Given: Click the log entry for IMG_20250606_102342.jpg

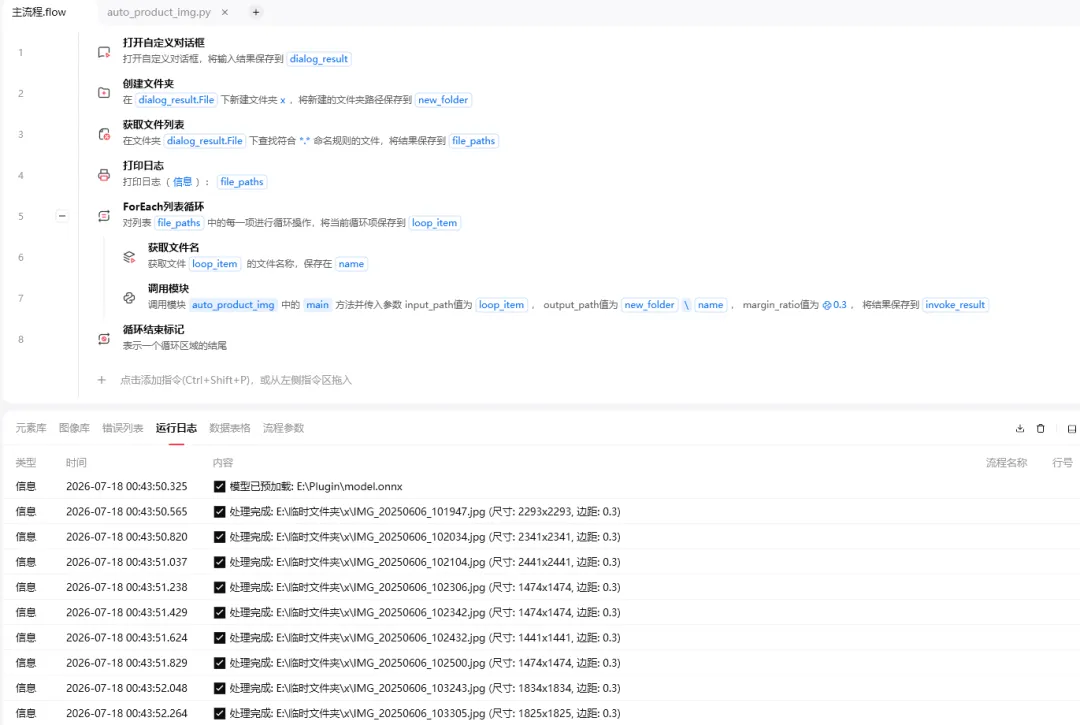Looking at the screenshot, I should tap(540, 613).
